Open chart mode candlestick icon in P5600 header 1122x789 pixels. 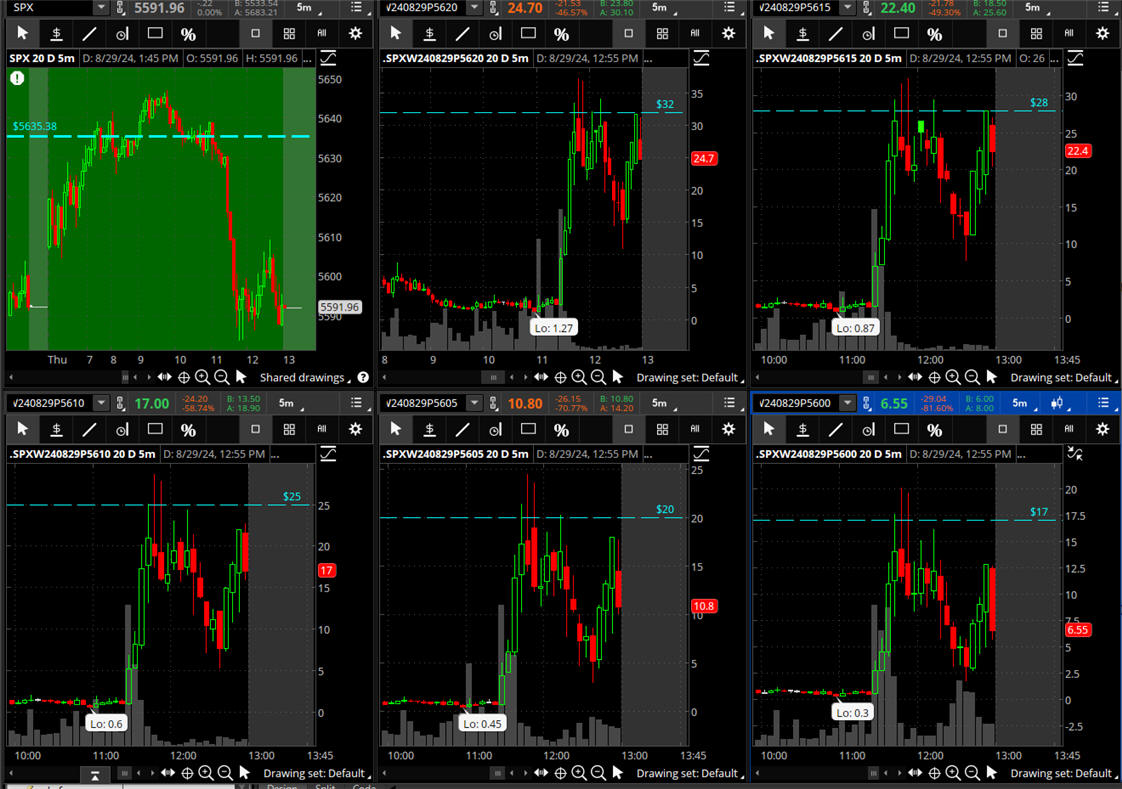click(x=1058, y=403)
